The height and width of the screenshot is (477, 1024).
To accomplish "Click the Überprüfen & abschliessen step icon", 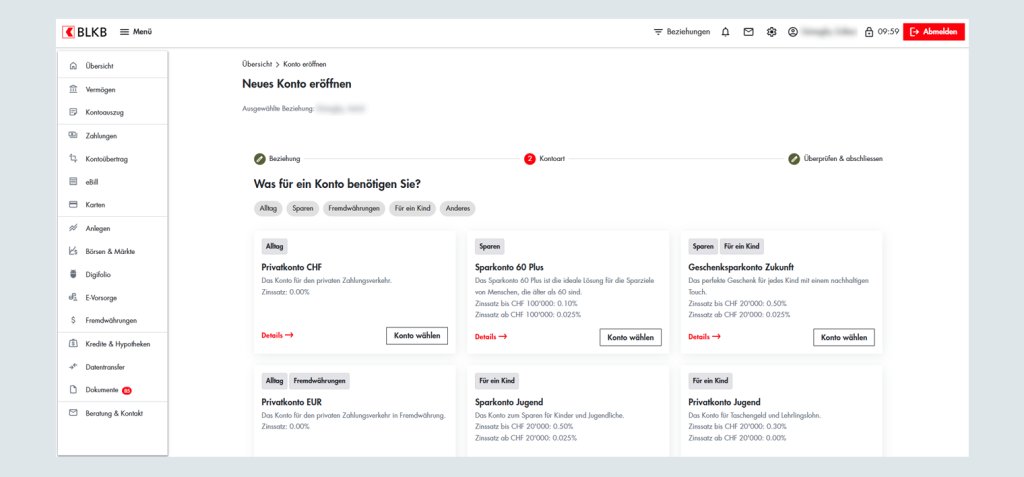I will tap(794, 158).
